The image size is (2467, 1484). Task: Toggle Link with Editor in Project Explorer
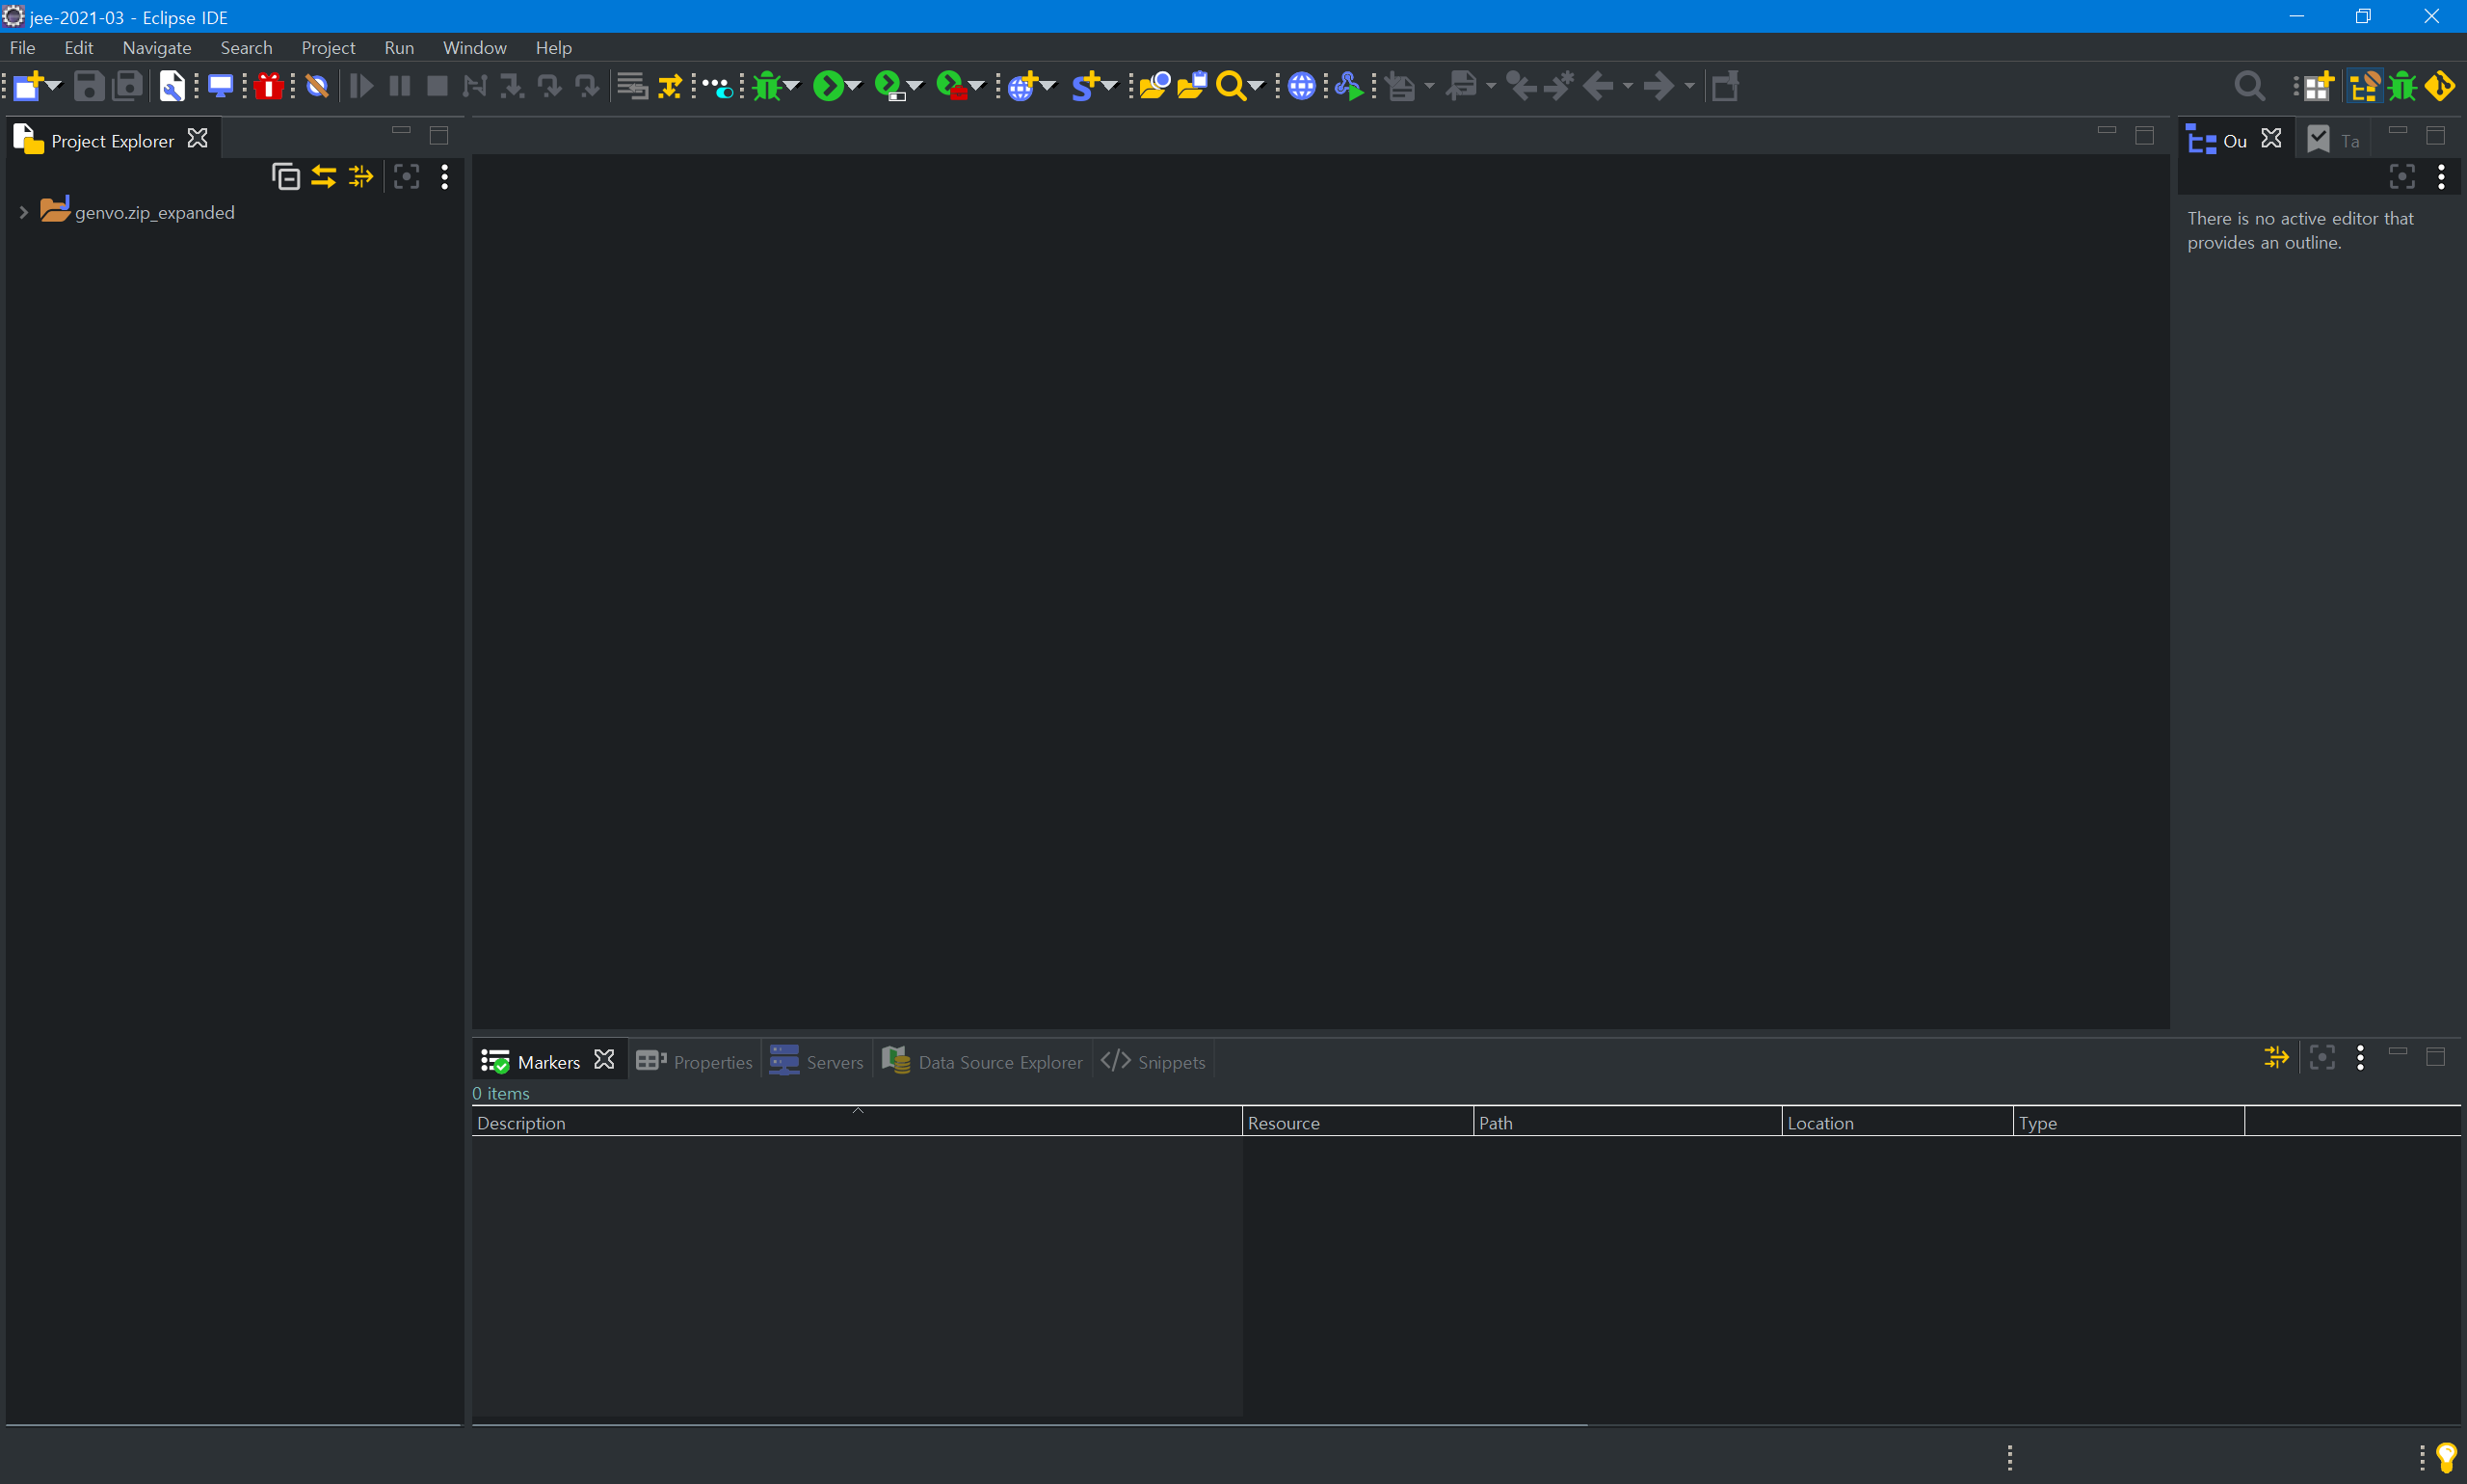coord(323,177)
